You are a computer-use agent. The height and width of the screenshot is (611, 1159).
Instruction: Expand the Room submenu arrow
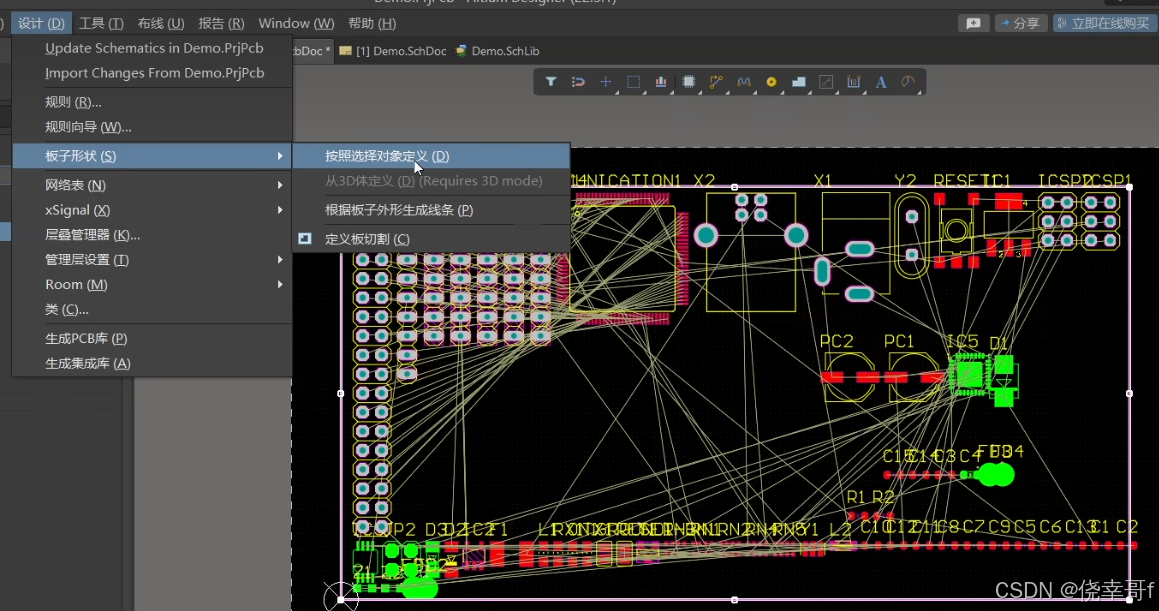279,284
